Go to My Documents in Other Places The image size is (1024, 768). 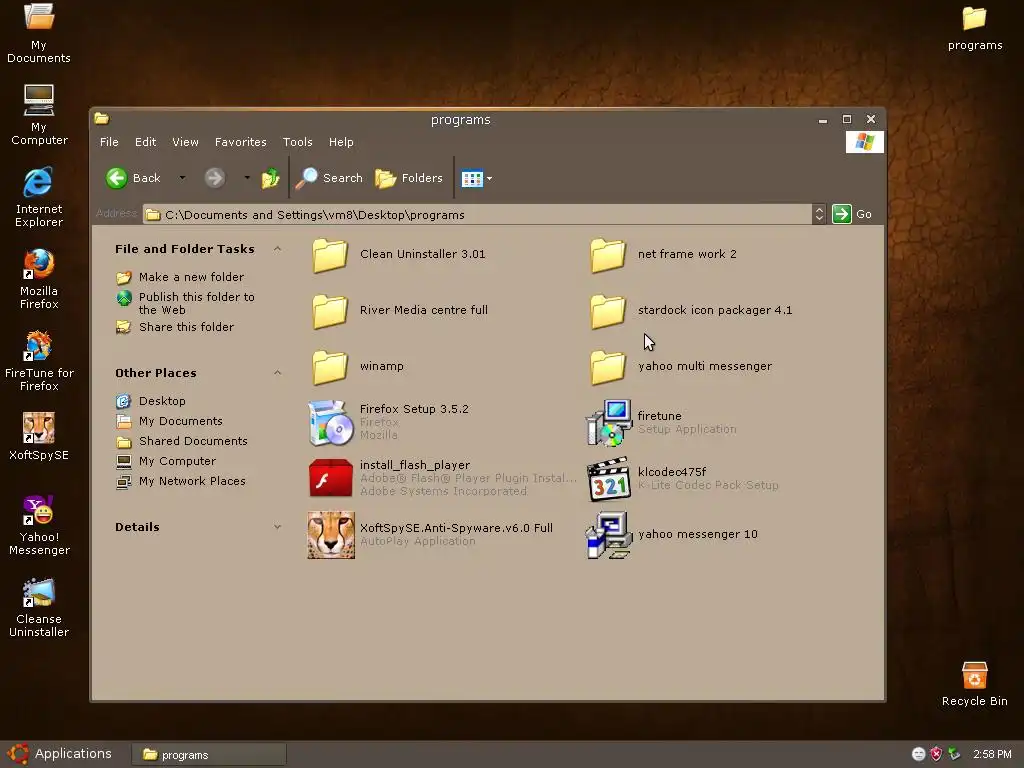(181, 421)
